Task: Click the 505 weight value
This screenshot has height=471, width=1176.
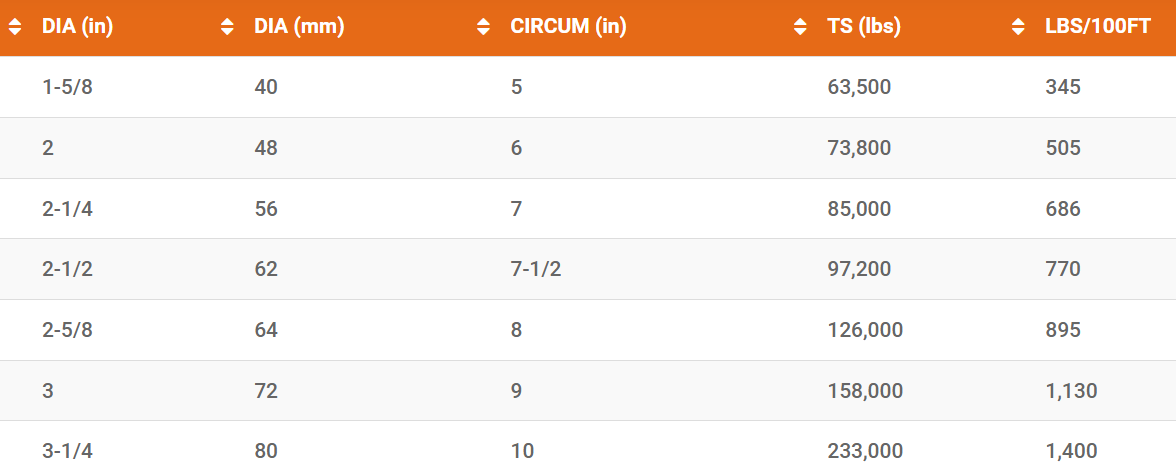Action: 1063,148
